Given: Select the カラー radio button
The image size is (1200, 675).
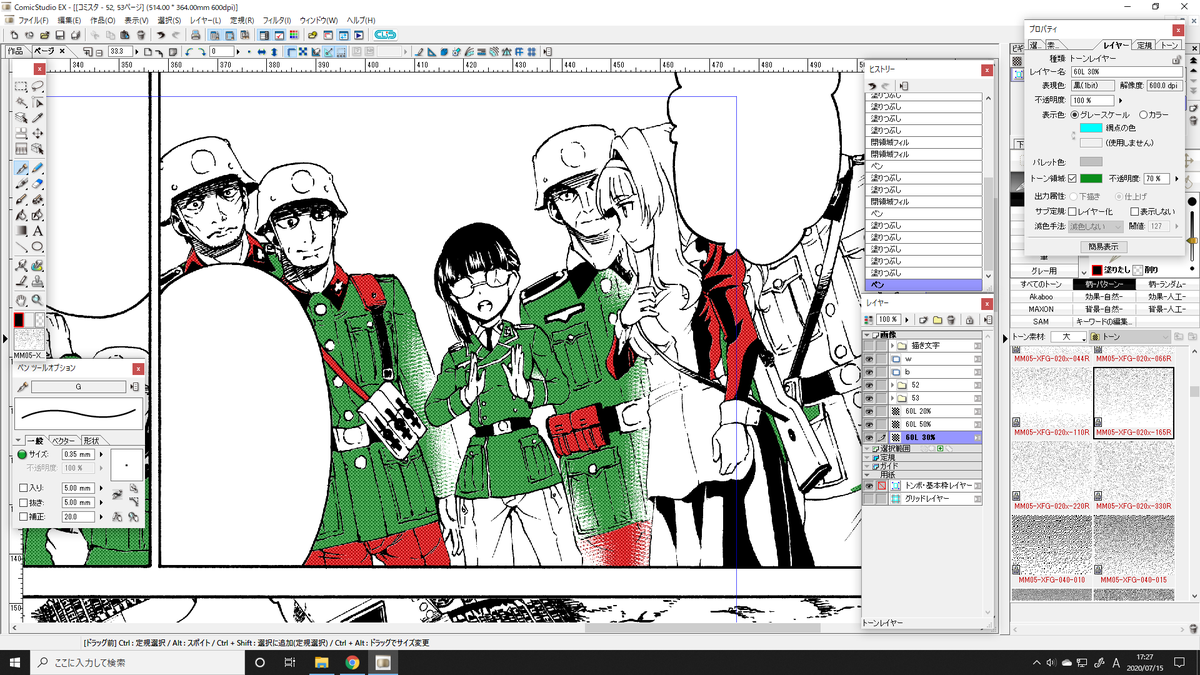Looking at the screenshot, I should [1143, 115].
